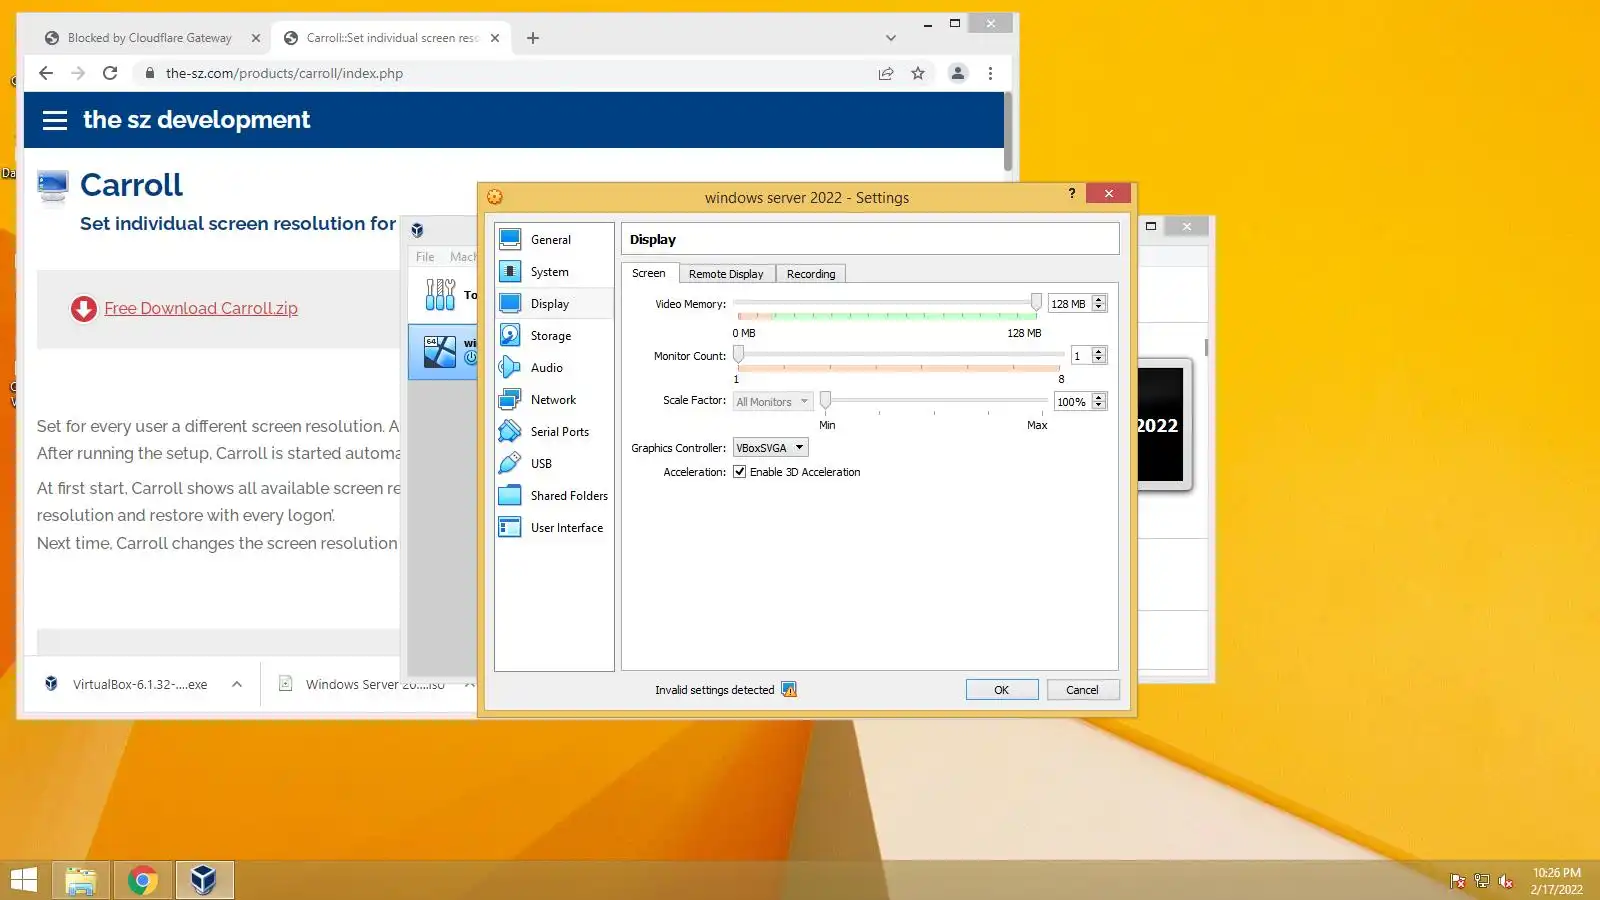Expand VirtualBox download item options
The width and height of the screenshot is (1600, 900).
click(237, 685)
